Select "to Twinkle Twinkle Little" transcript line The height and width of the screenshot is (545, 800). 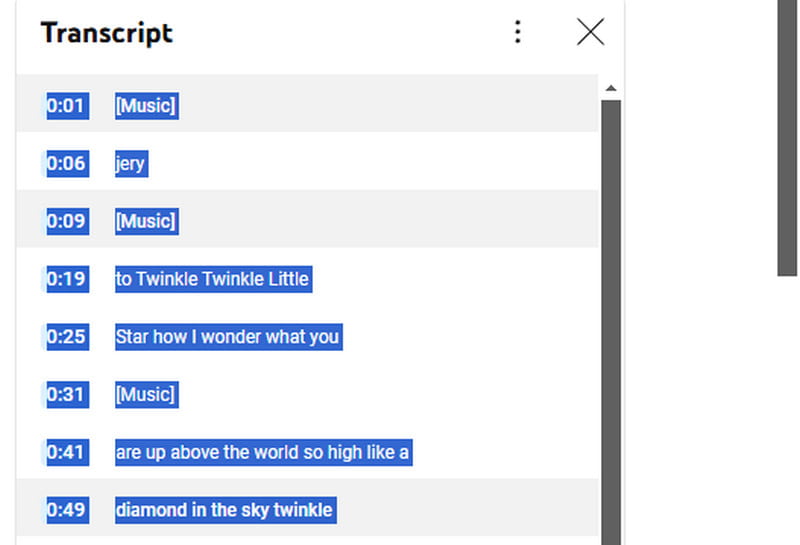coord(212,279)
